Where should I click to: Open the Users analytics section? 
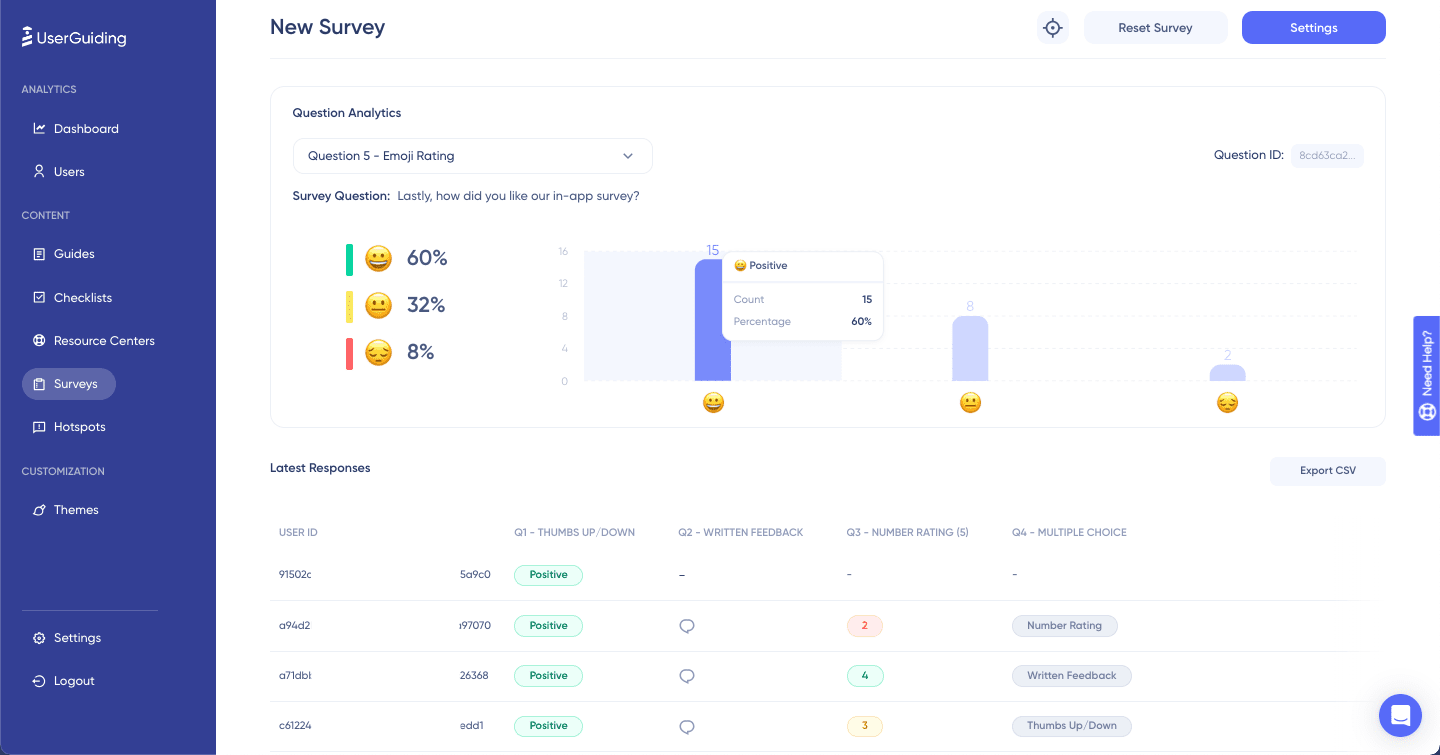point(69,171)
